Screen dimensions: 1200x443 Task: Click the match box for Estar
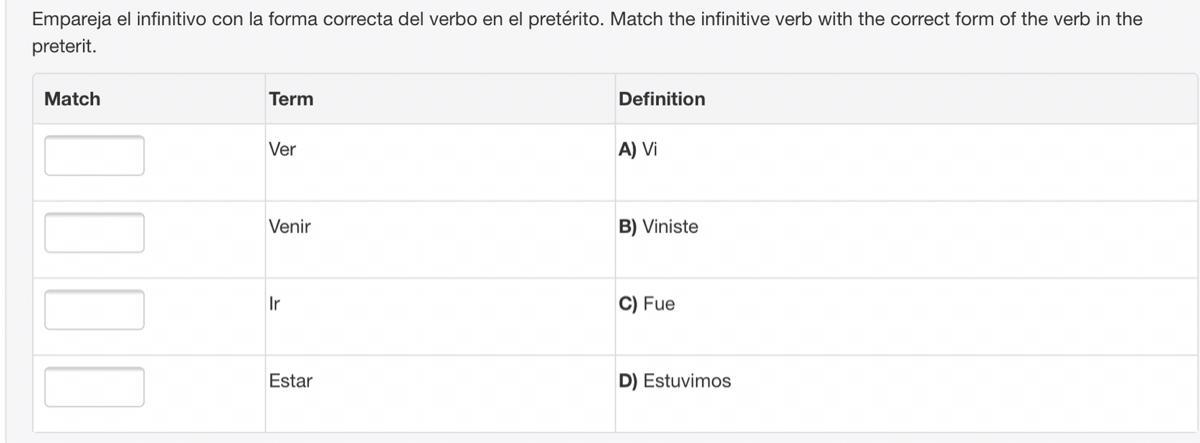94,386
